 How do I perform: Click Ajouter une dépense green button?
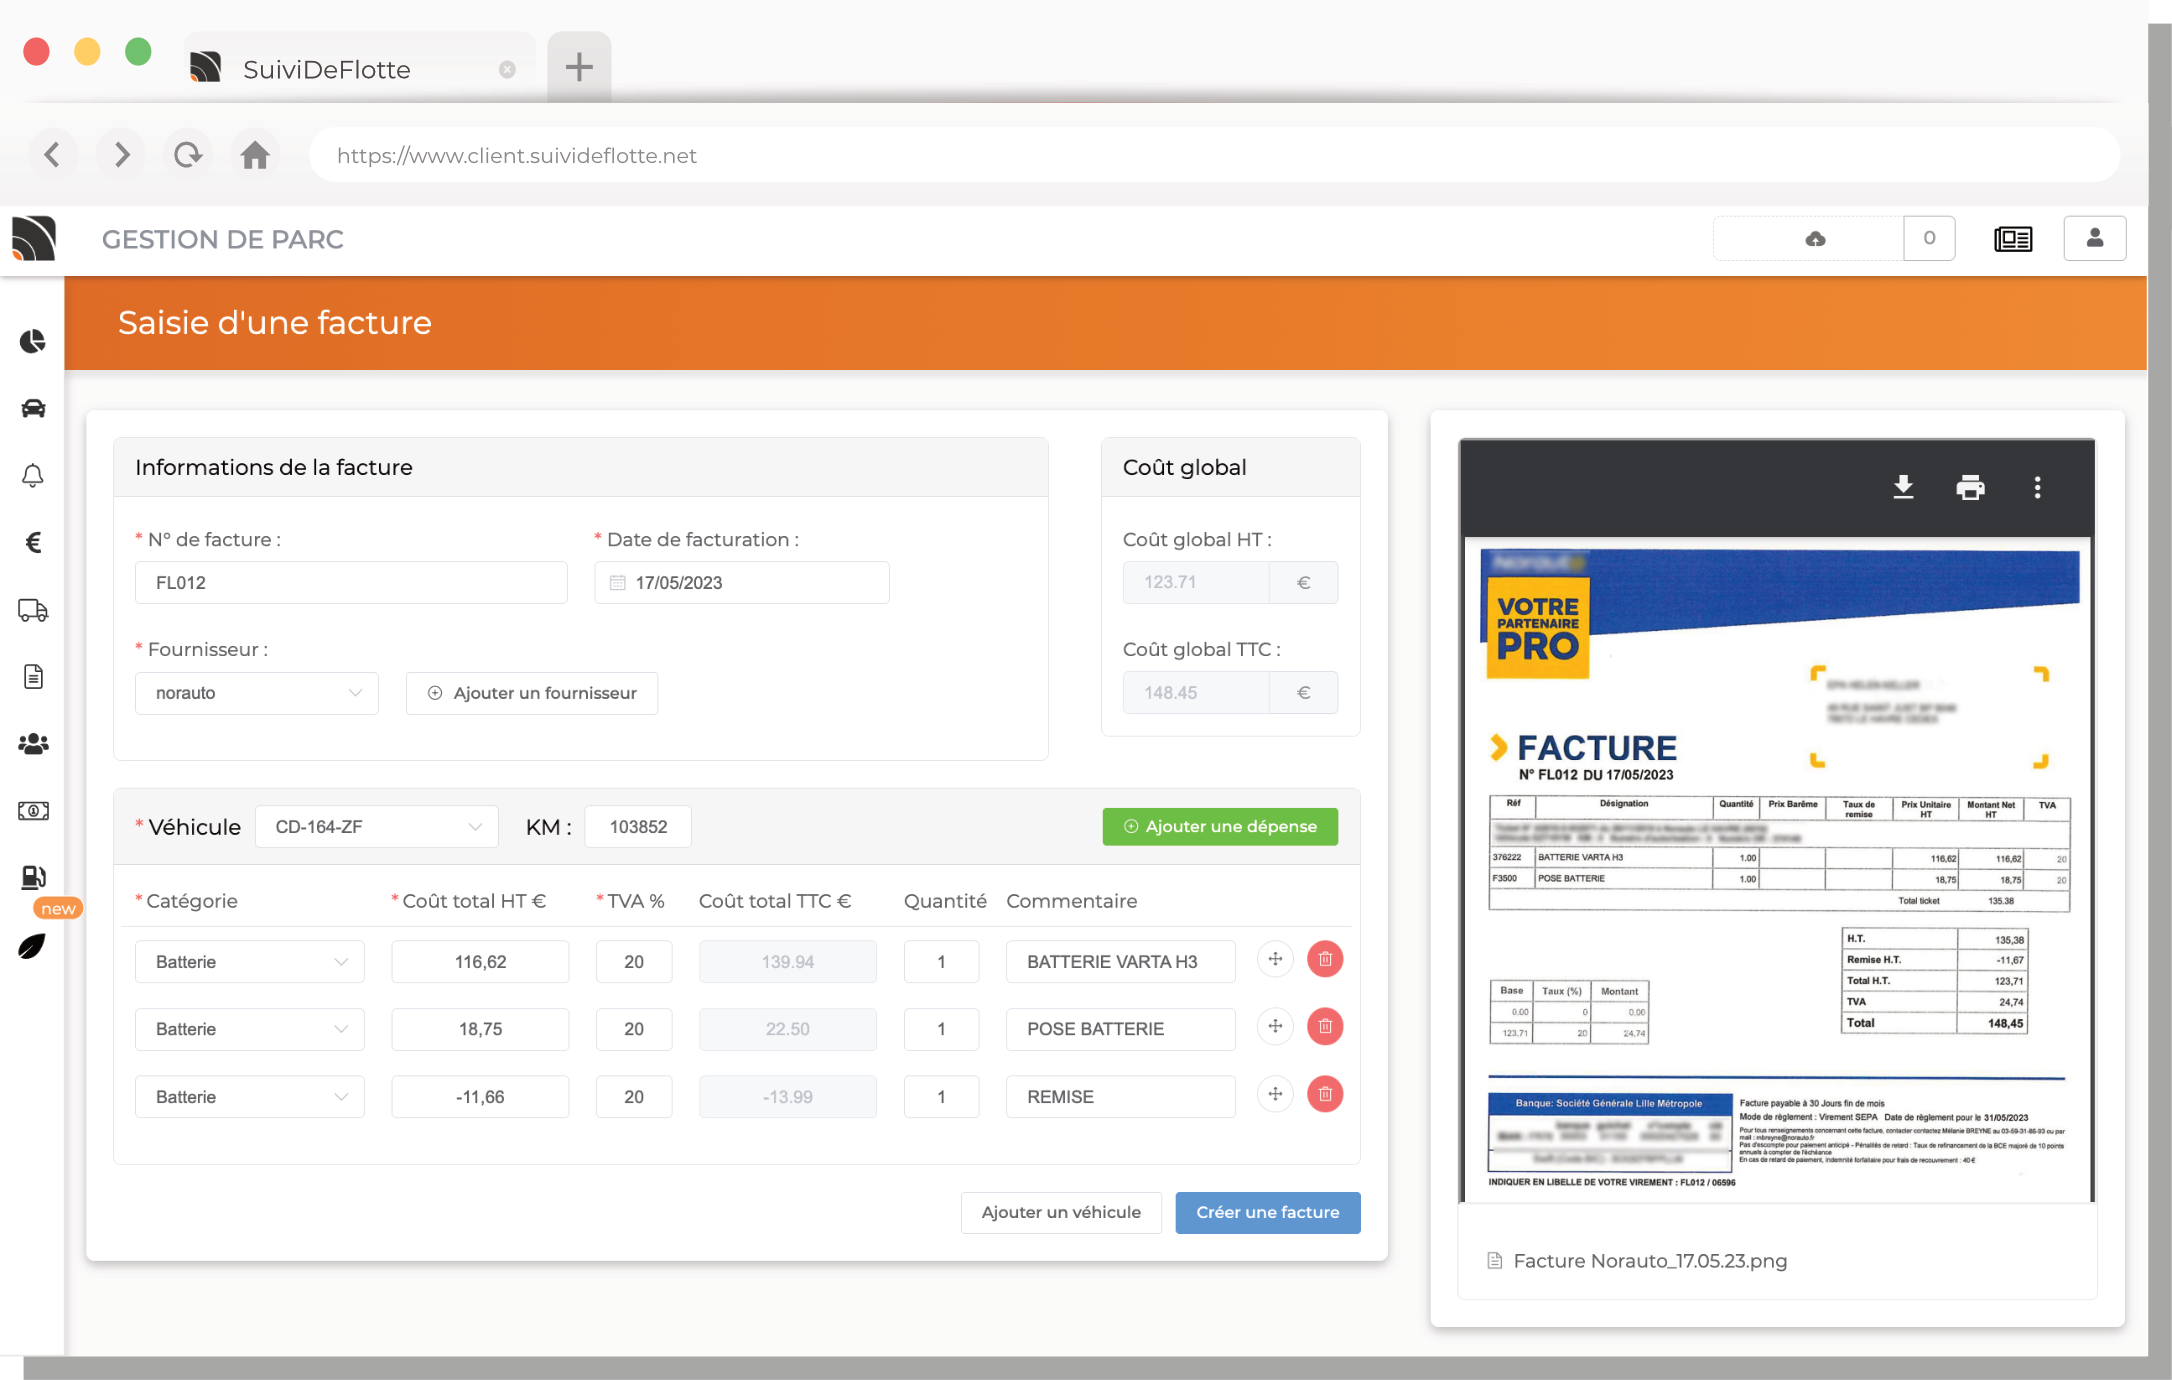point(1220,826)
